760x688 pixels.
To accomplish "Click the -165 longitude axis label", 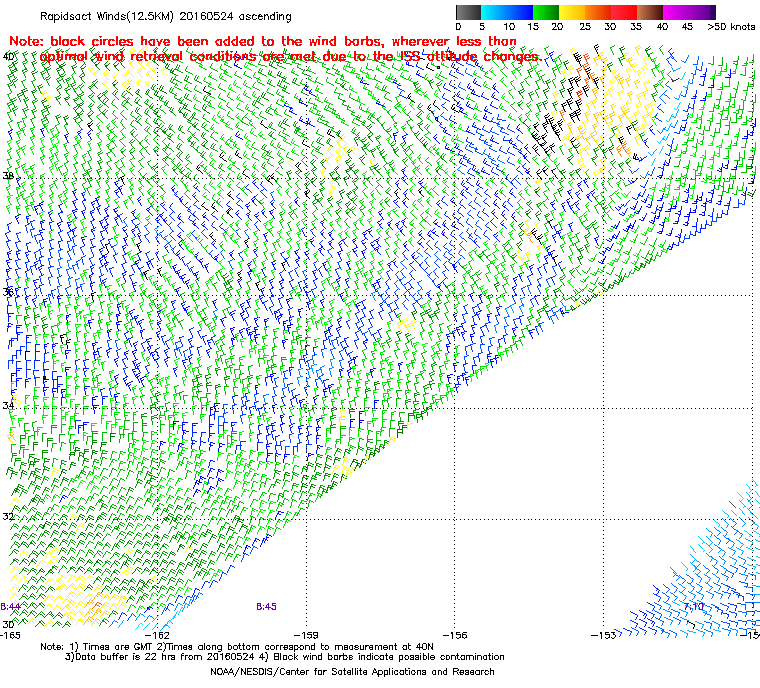I will [10, 635].
